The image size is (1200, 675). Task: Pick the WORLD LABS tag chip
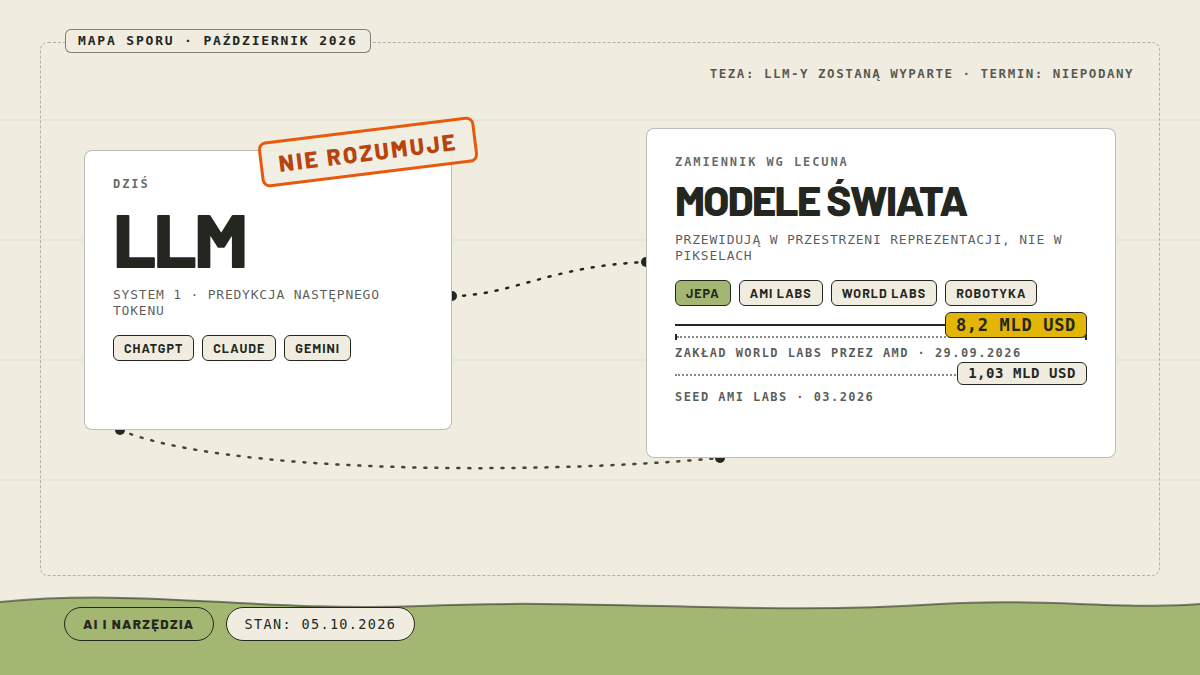click(x=884, y=293)
